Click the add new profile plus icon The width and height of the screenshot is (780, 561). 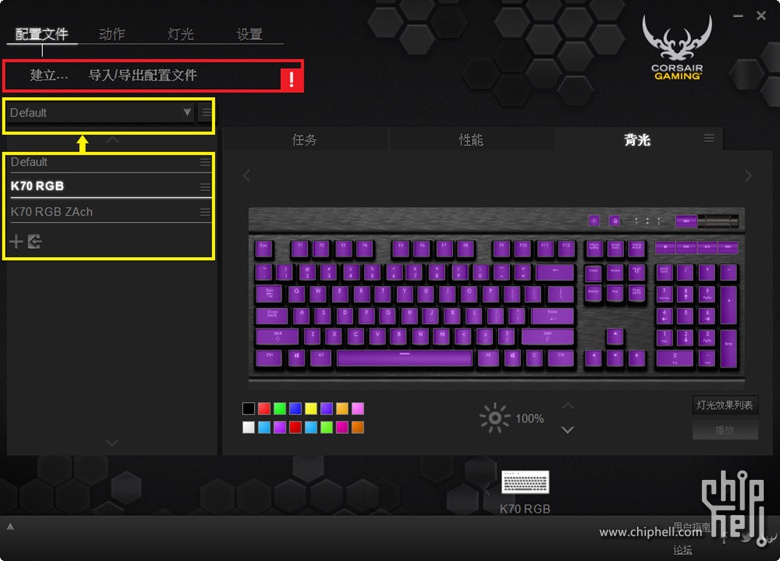[16, 242]
